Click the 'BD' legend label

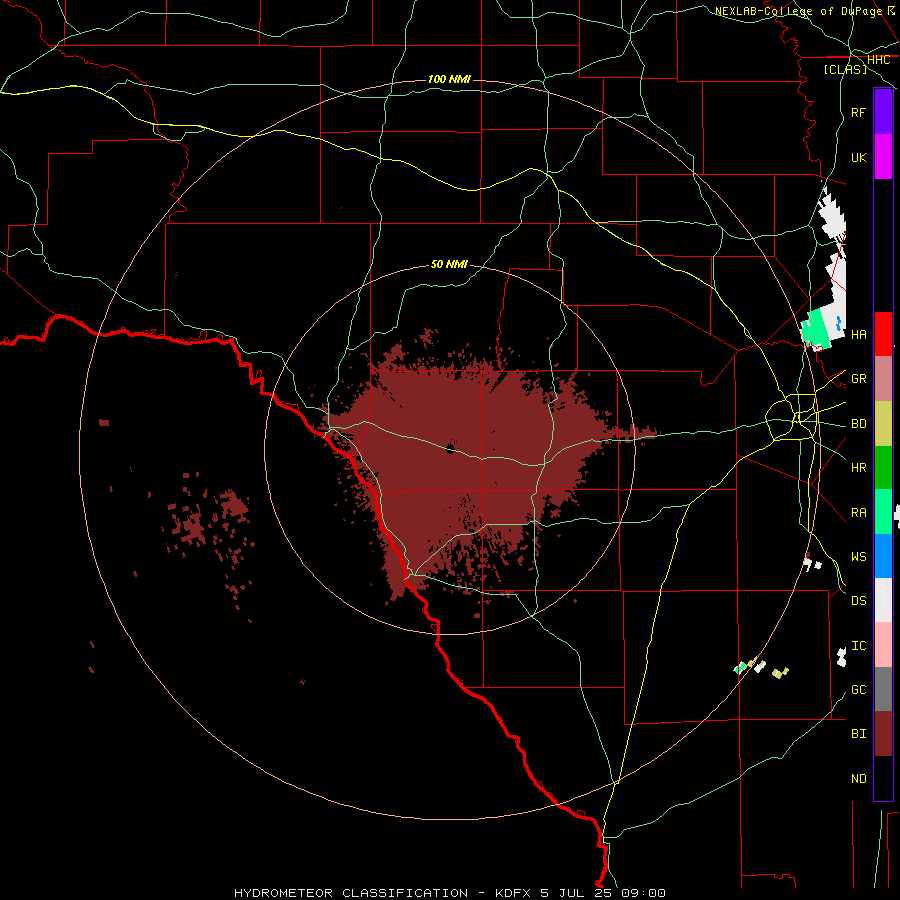tap(858, 424)
